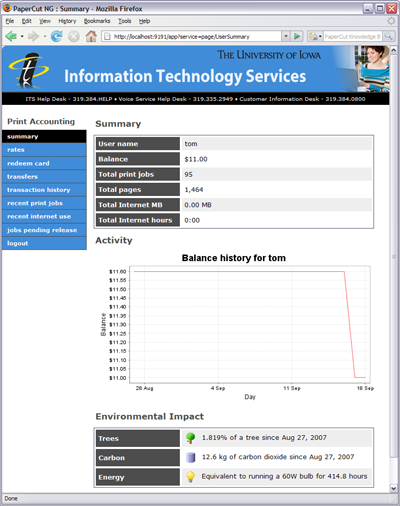The image size is (400, 506).
Task: Expand the address bar URL dropdown
Action: point(286,36)
